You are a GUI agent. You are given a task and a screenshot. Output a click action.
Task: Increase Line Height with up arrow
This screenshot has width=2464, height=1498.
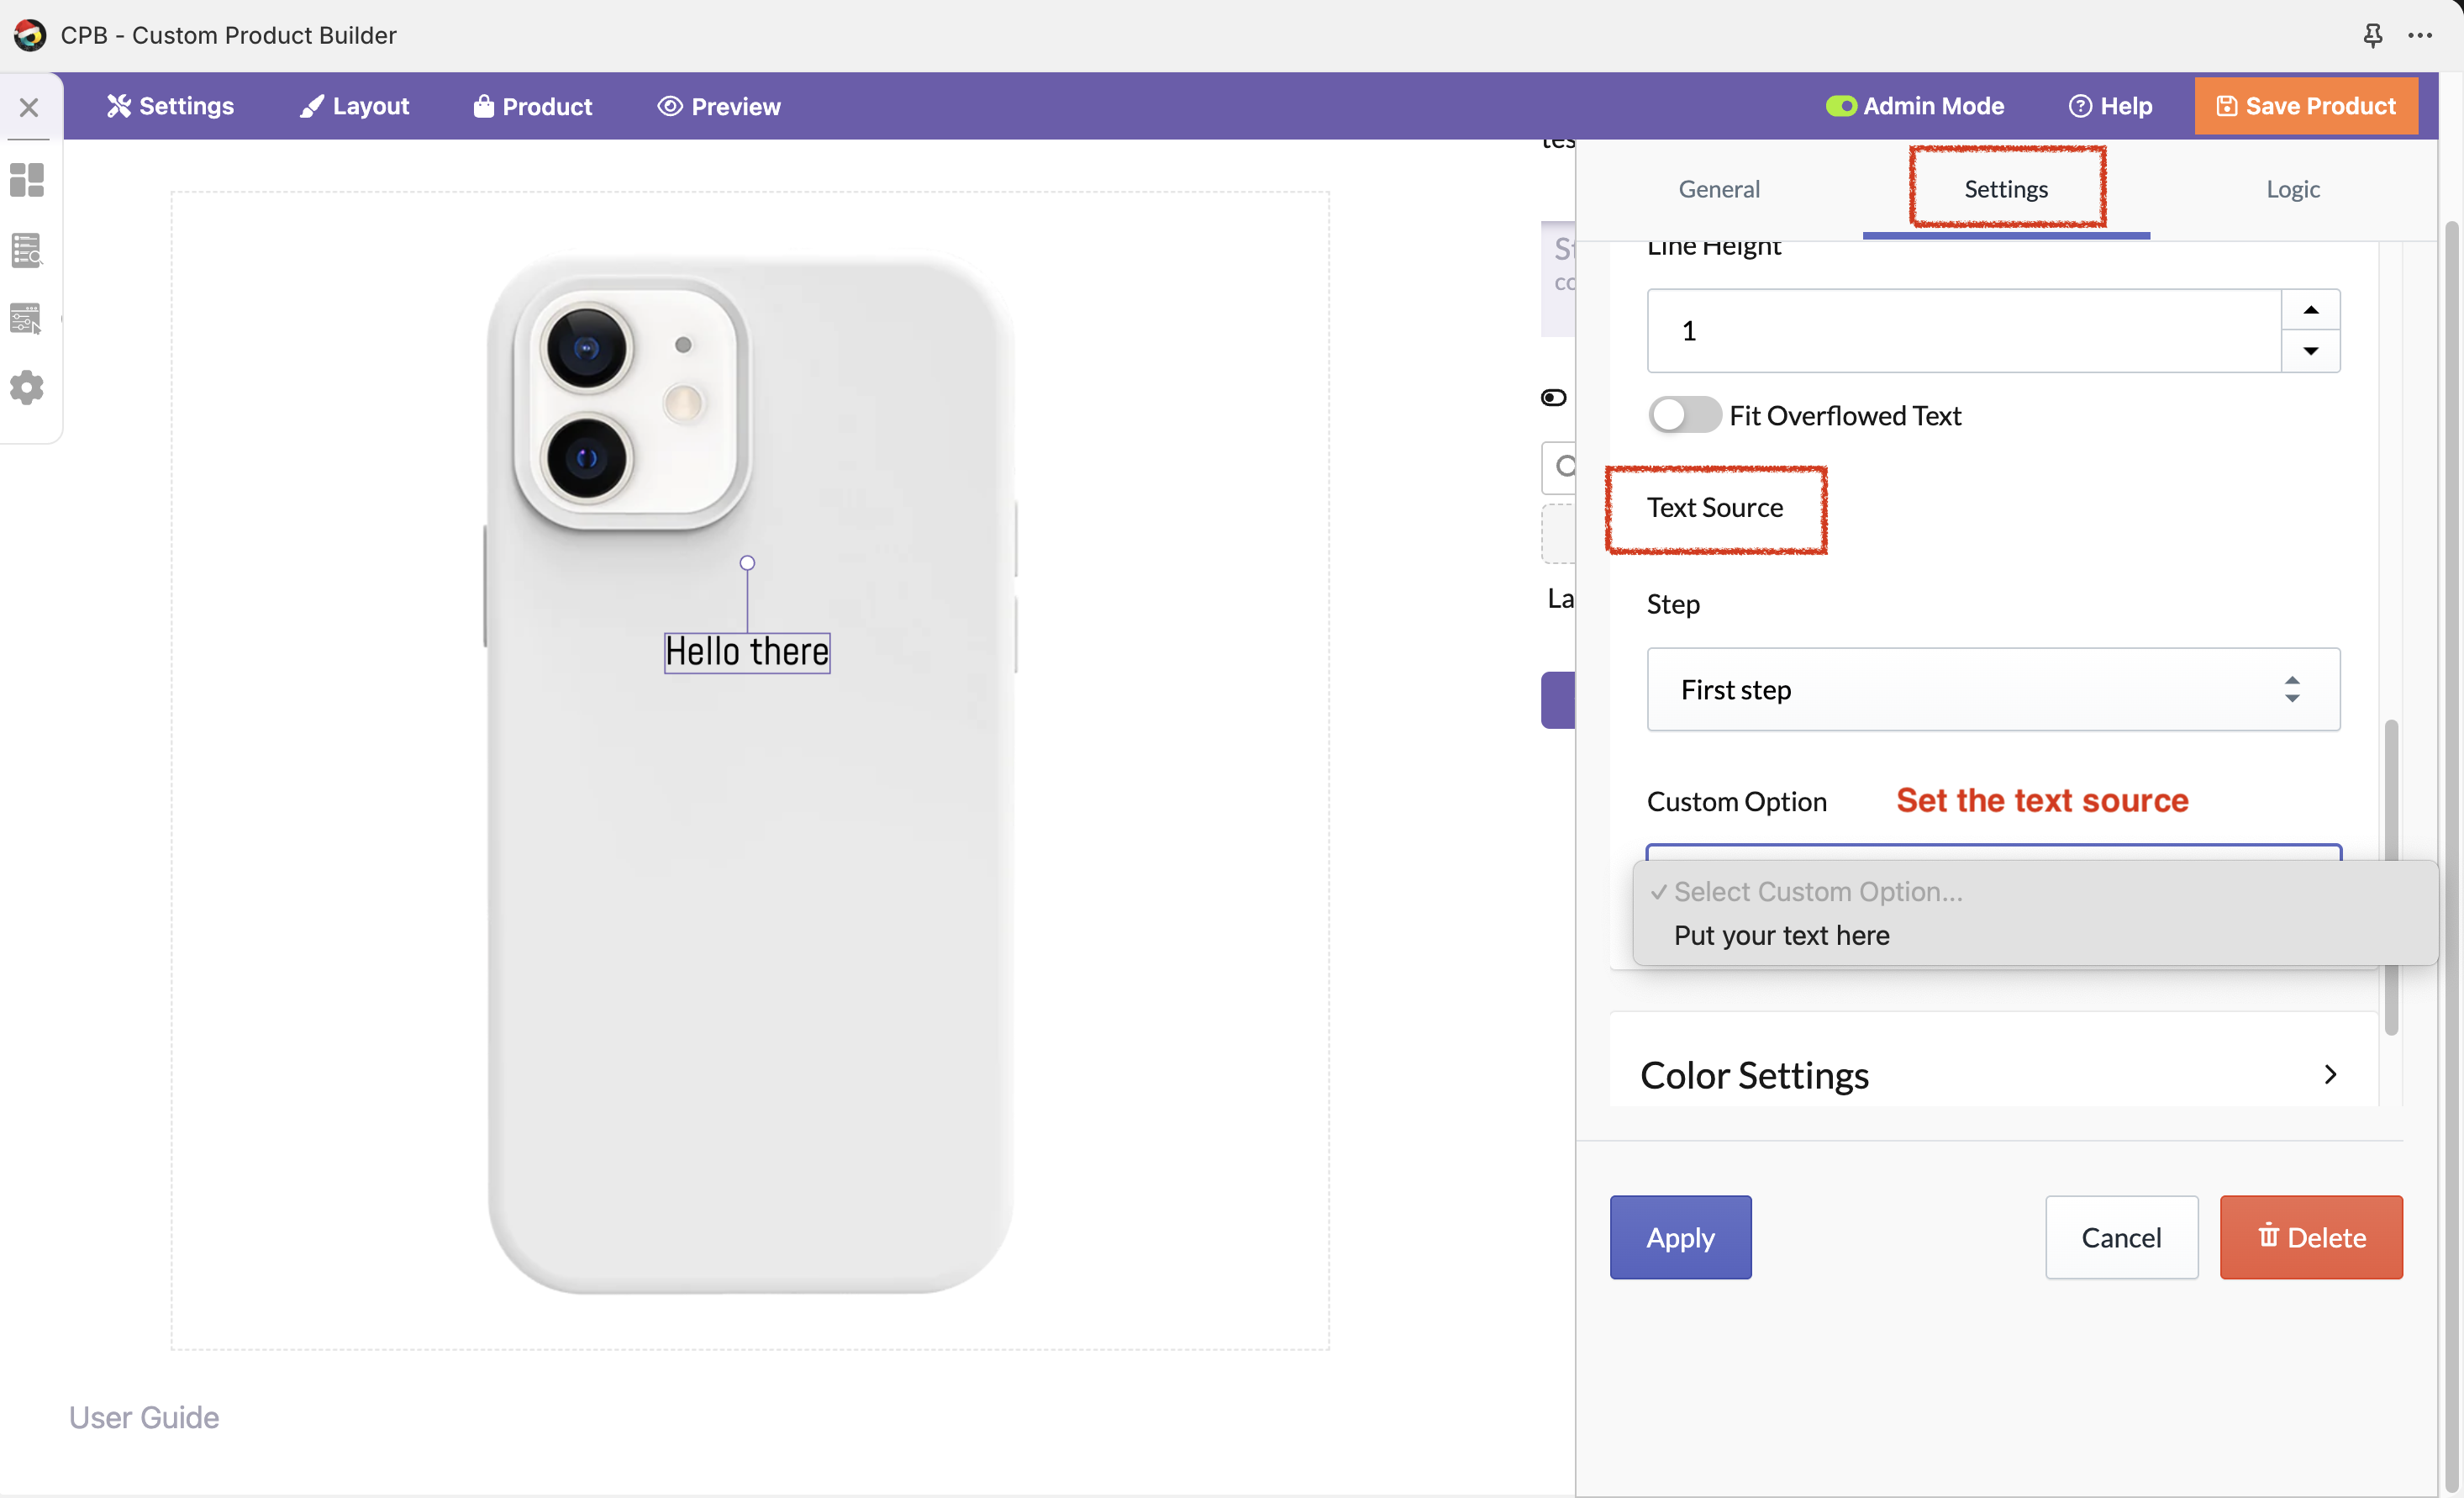[2310, 310]
